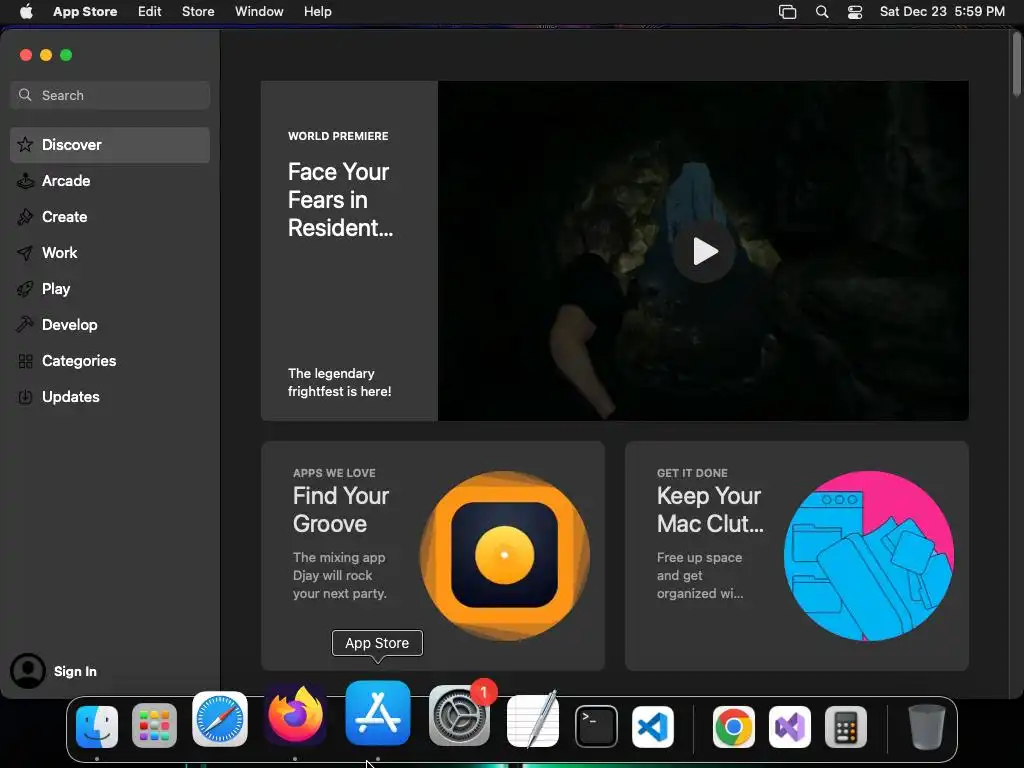1024x768 pixels.
Task: Click the Stage Manager menu bar icon
Action: click(788, 12)
